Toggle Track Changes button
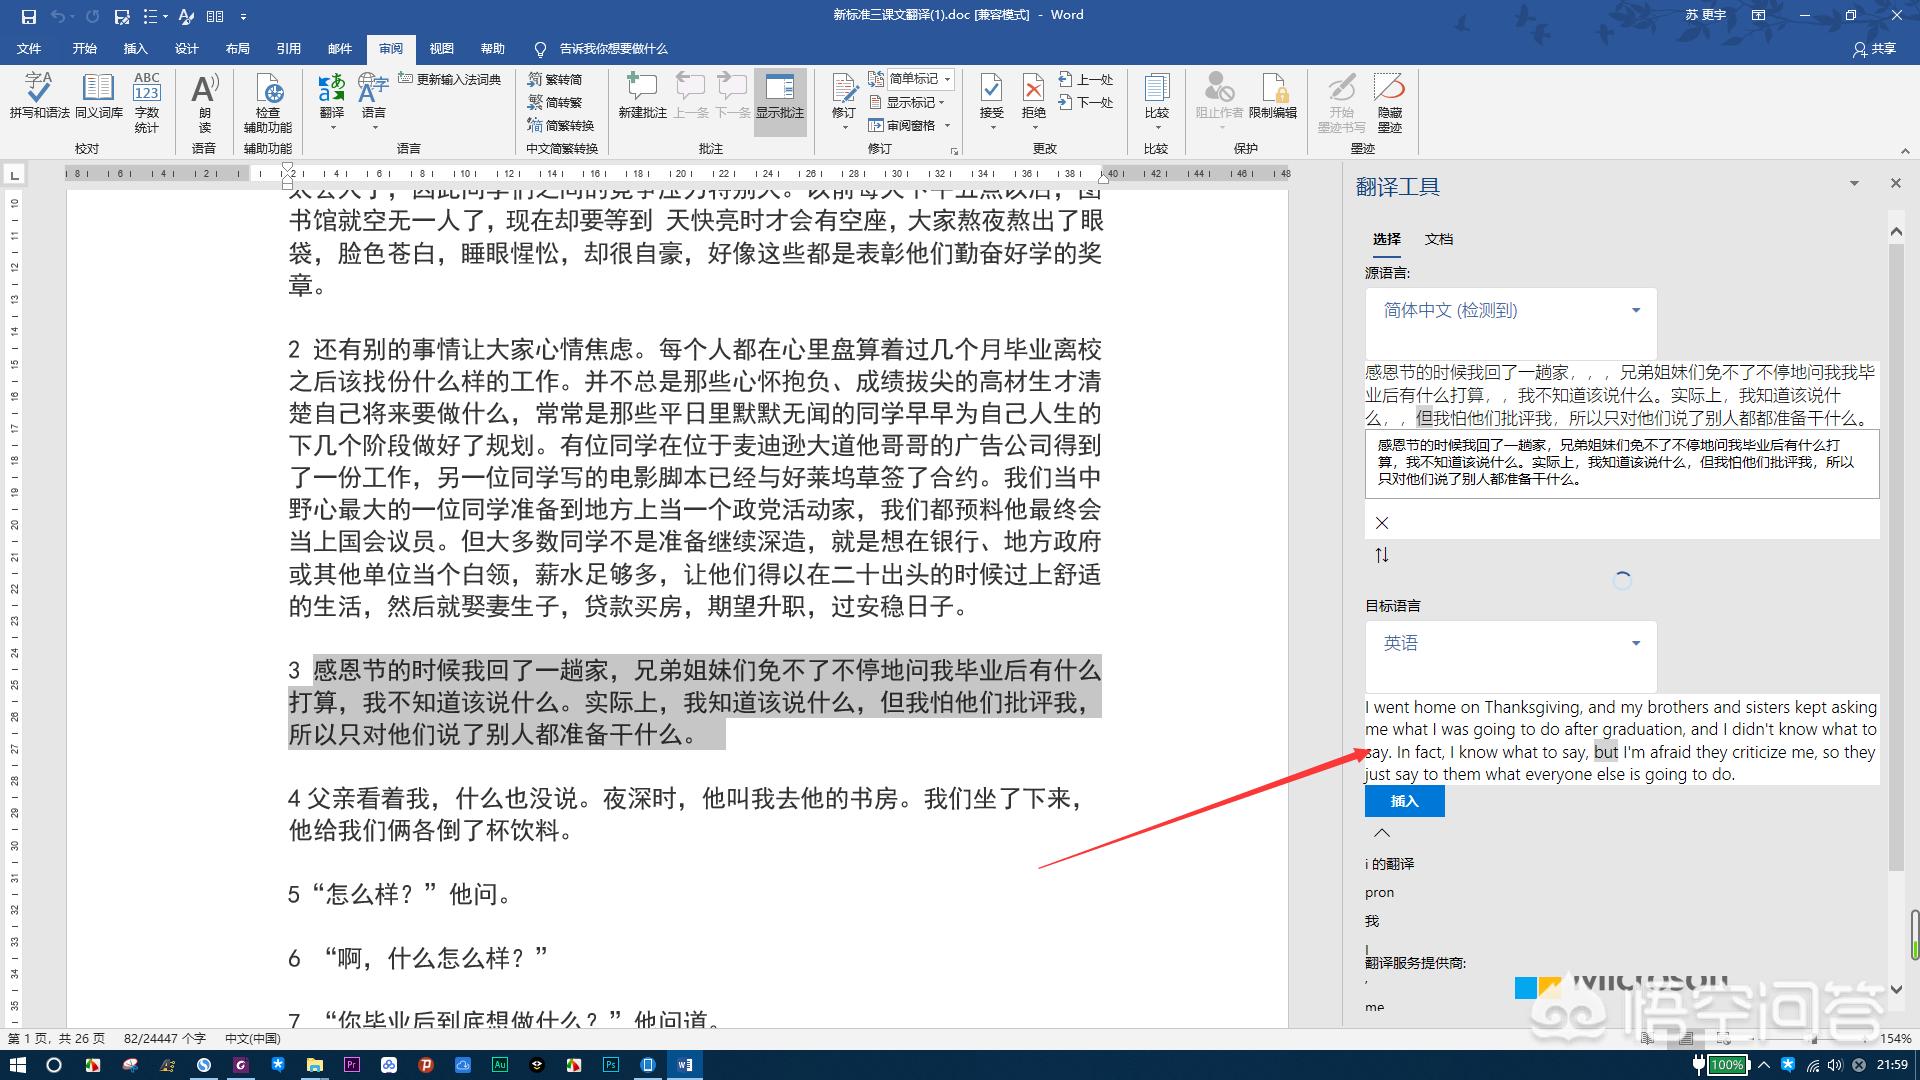The image size is (1920, 1080). coord(844,102)
